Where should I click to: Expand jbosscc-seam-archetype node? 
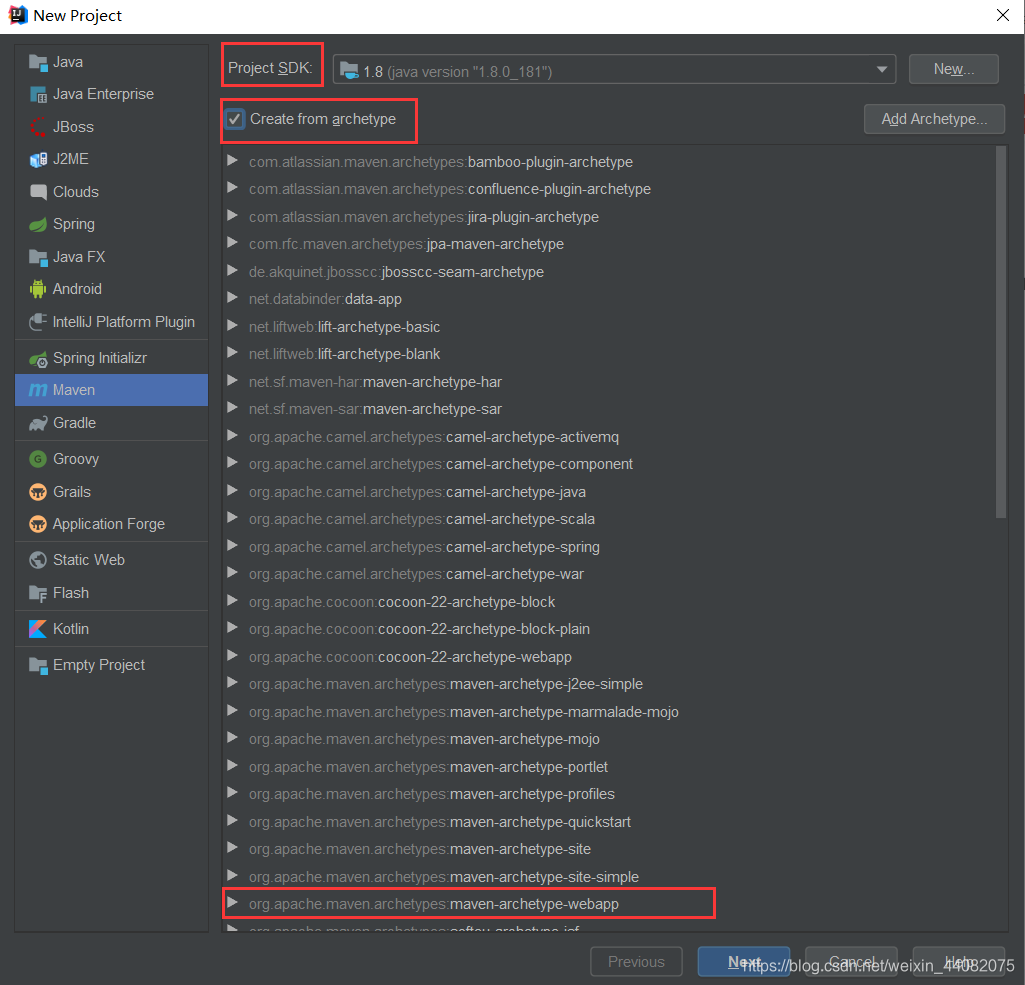pos(232,271)
